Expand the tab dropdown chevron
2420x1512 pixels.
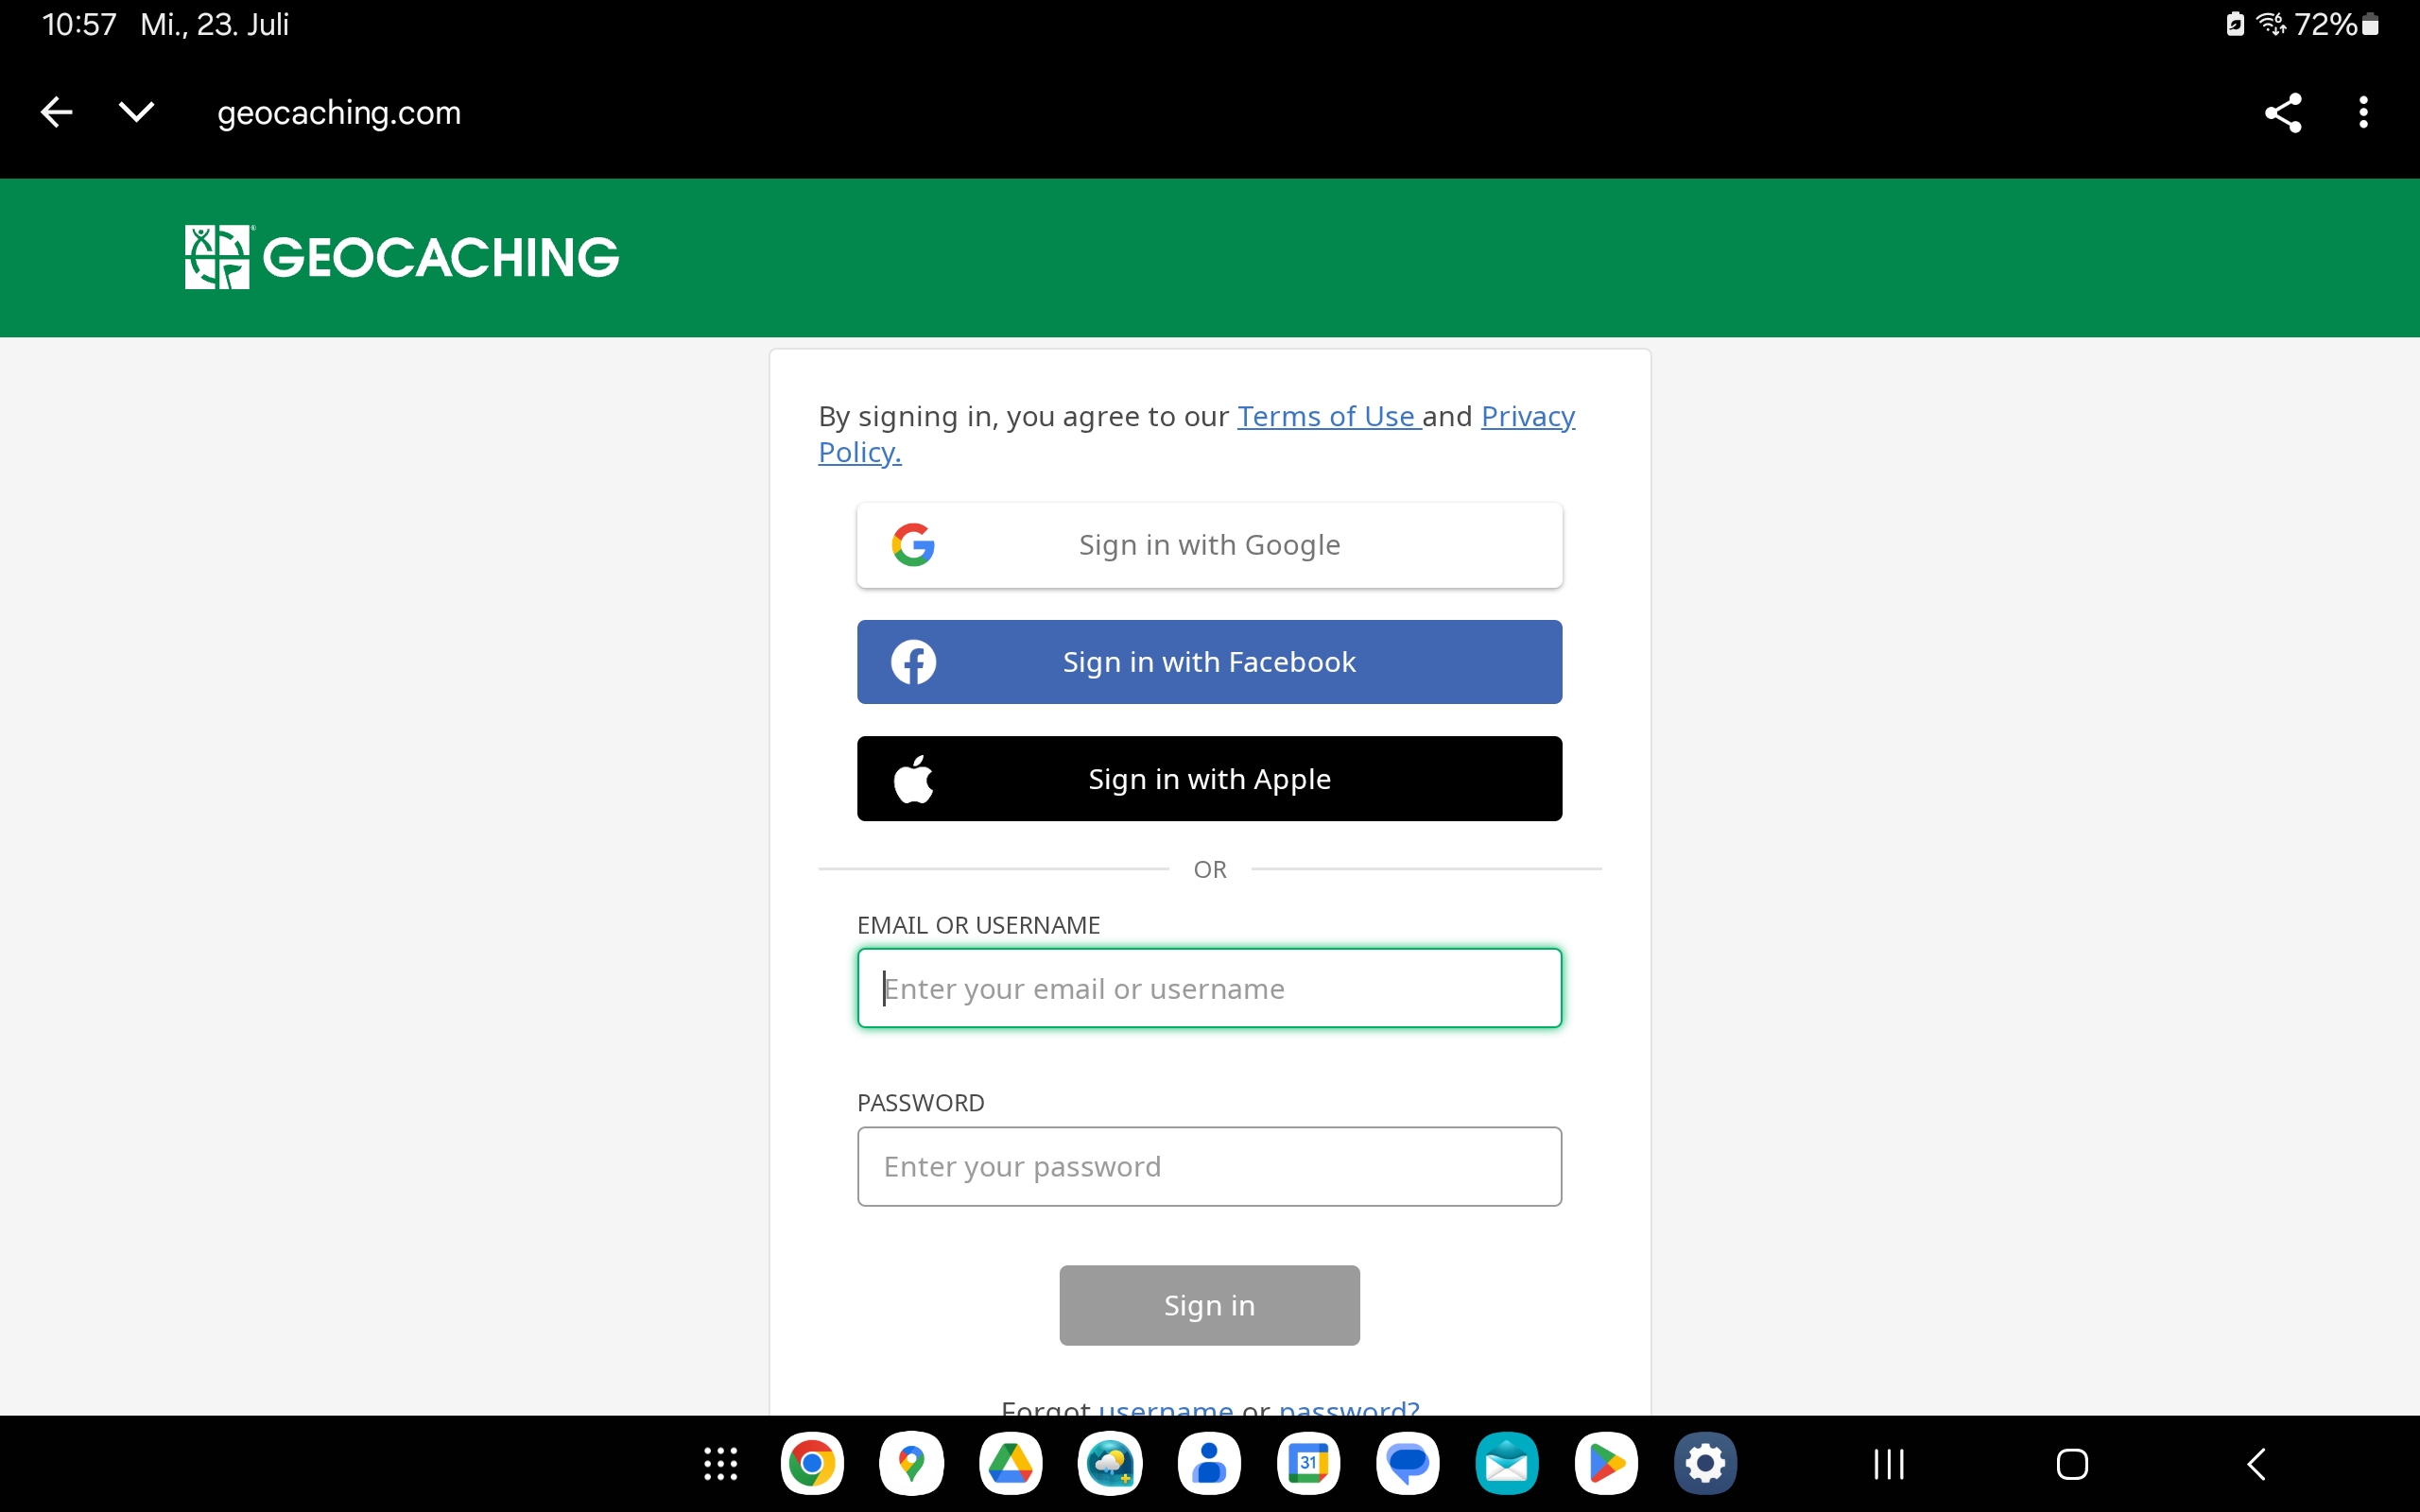coord(136,112)
